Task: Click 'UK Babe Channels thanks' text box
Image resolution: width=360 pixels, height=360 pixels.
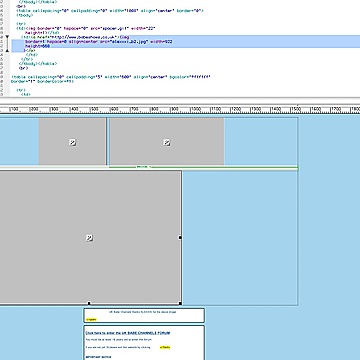Action: click(x=144, y=315)
